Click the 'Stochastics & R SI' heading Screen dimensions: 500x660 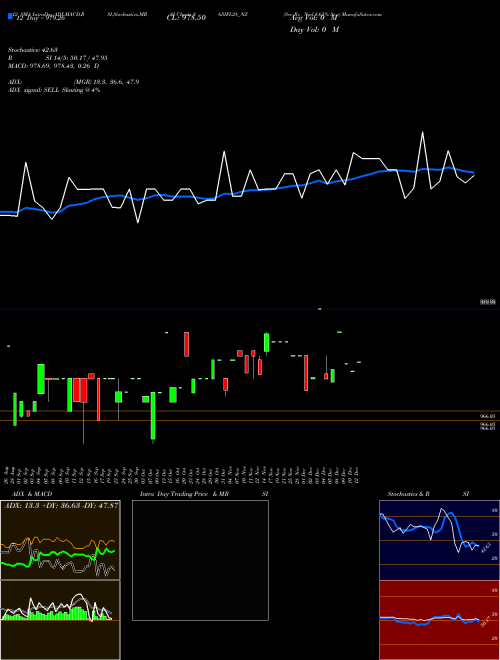tap(428, 494)
